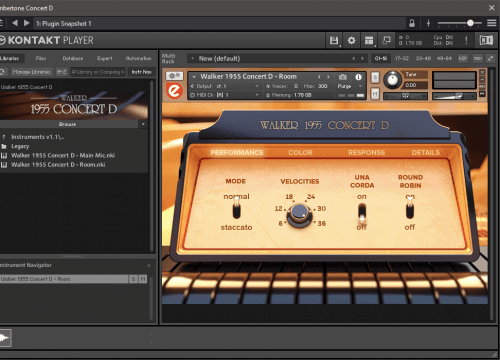Show instrument info 'i' icon

click(358, 77)
